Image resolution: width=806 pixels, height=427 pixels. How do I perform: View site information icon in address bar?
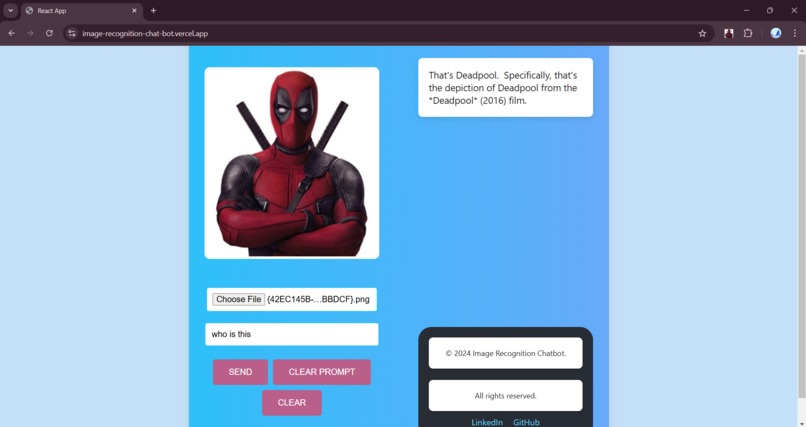[72, 33]
